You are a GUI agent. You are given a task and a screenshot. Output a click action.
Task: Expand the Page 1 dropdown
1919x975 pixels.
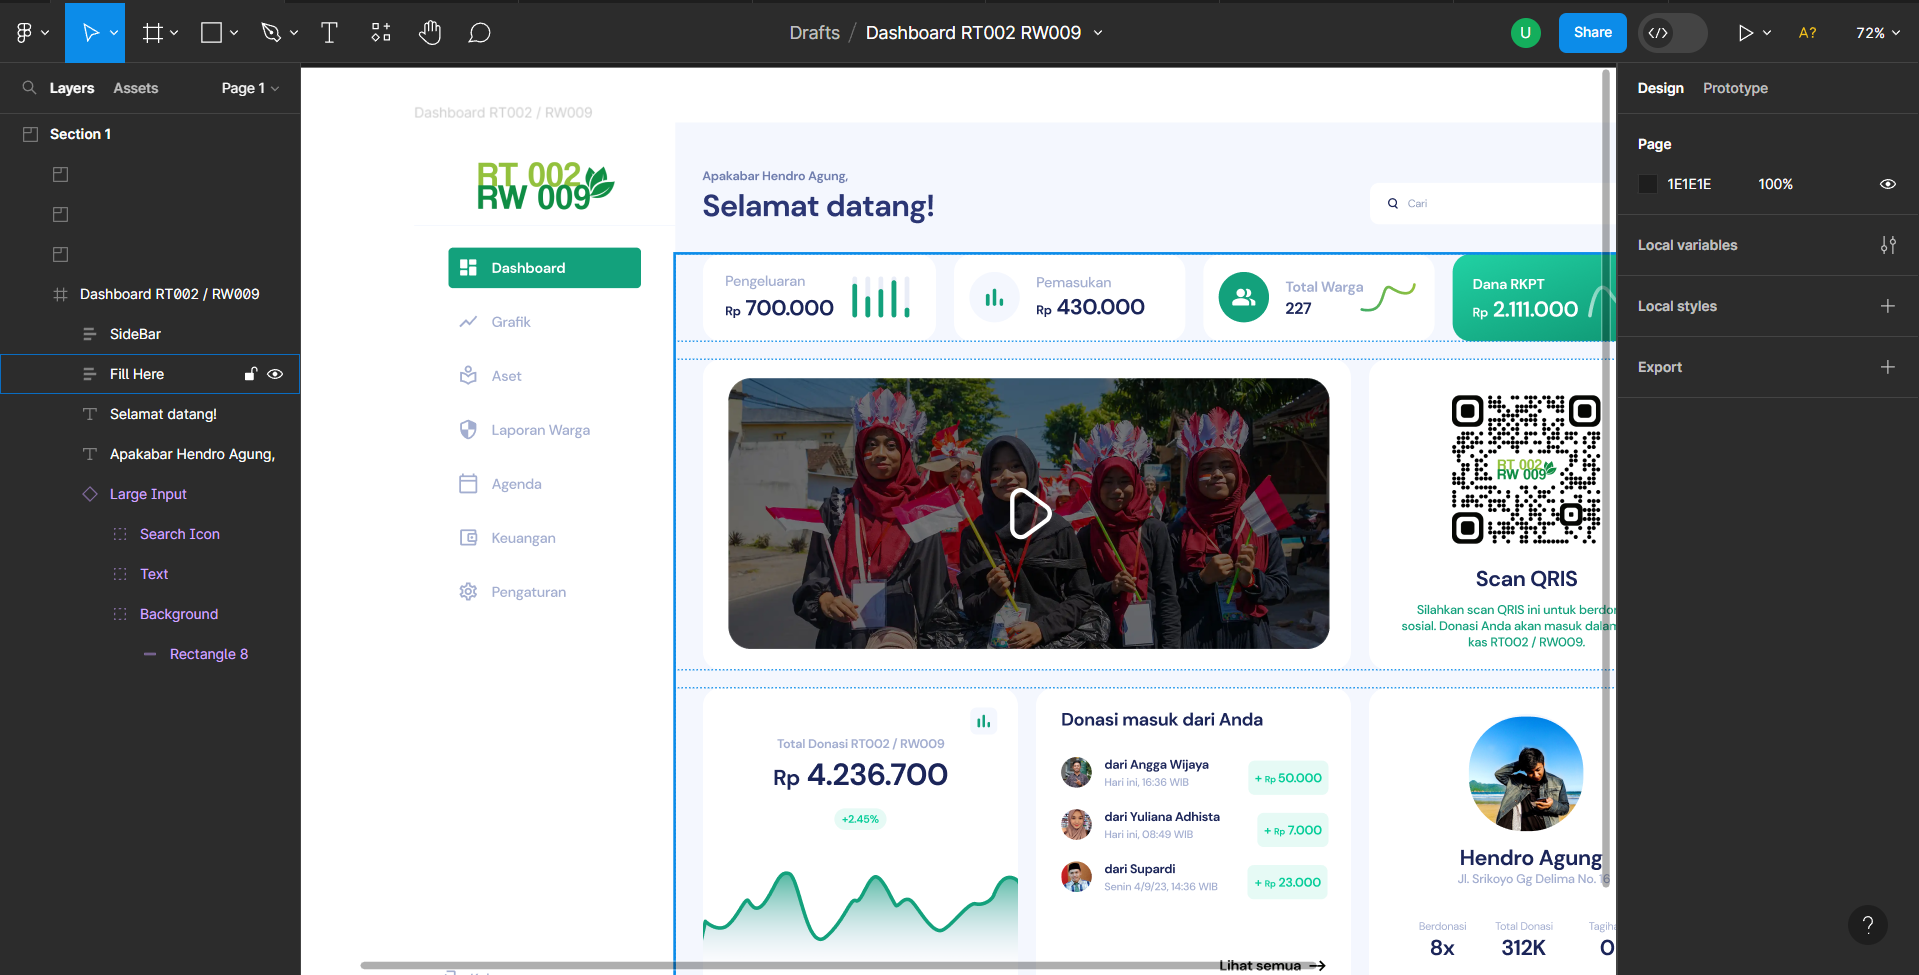[250, 88]
